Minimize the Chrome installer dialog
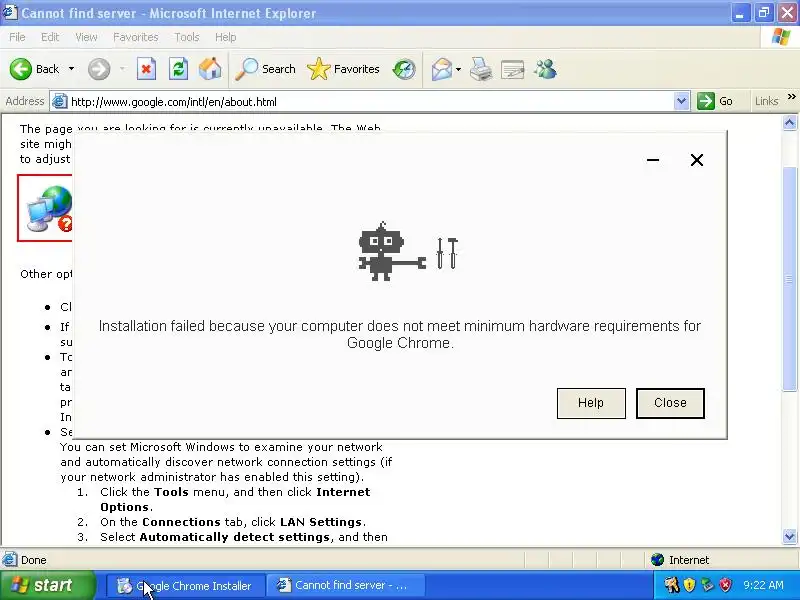 click(653, 160)
